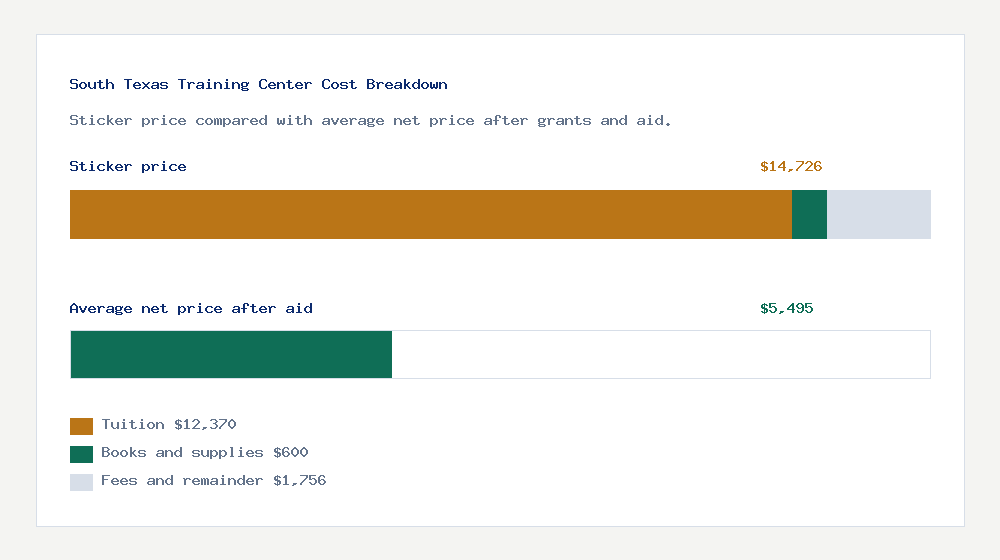The width and height of the screenshot is (1000, 560).
Task: Select the green Books and supplies swatch
Action: click(81, 454)
